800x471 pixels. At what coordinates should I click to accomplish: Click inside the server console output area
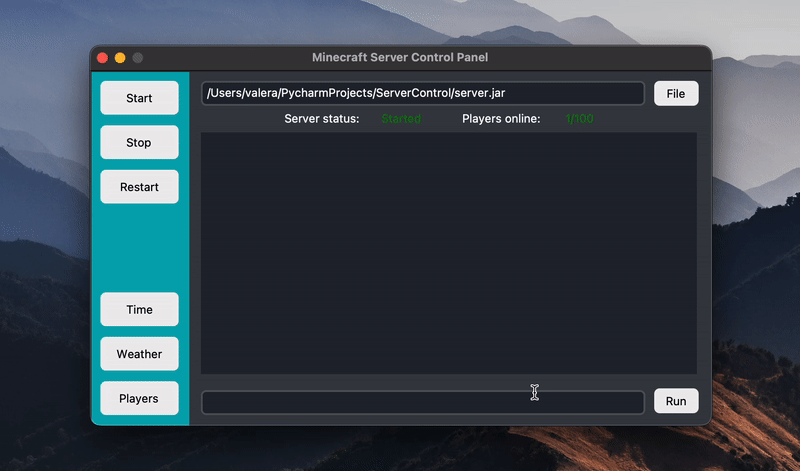[x=448, y=253]
